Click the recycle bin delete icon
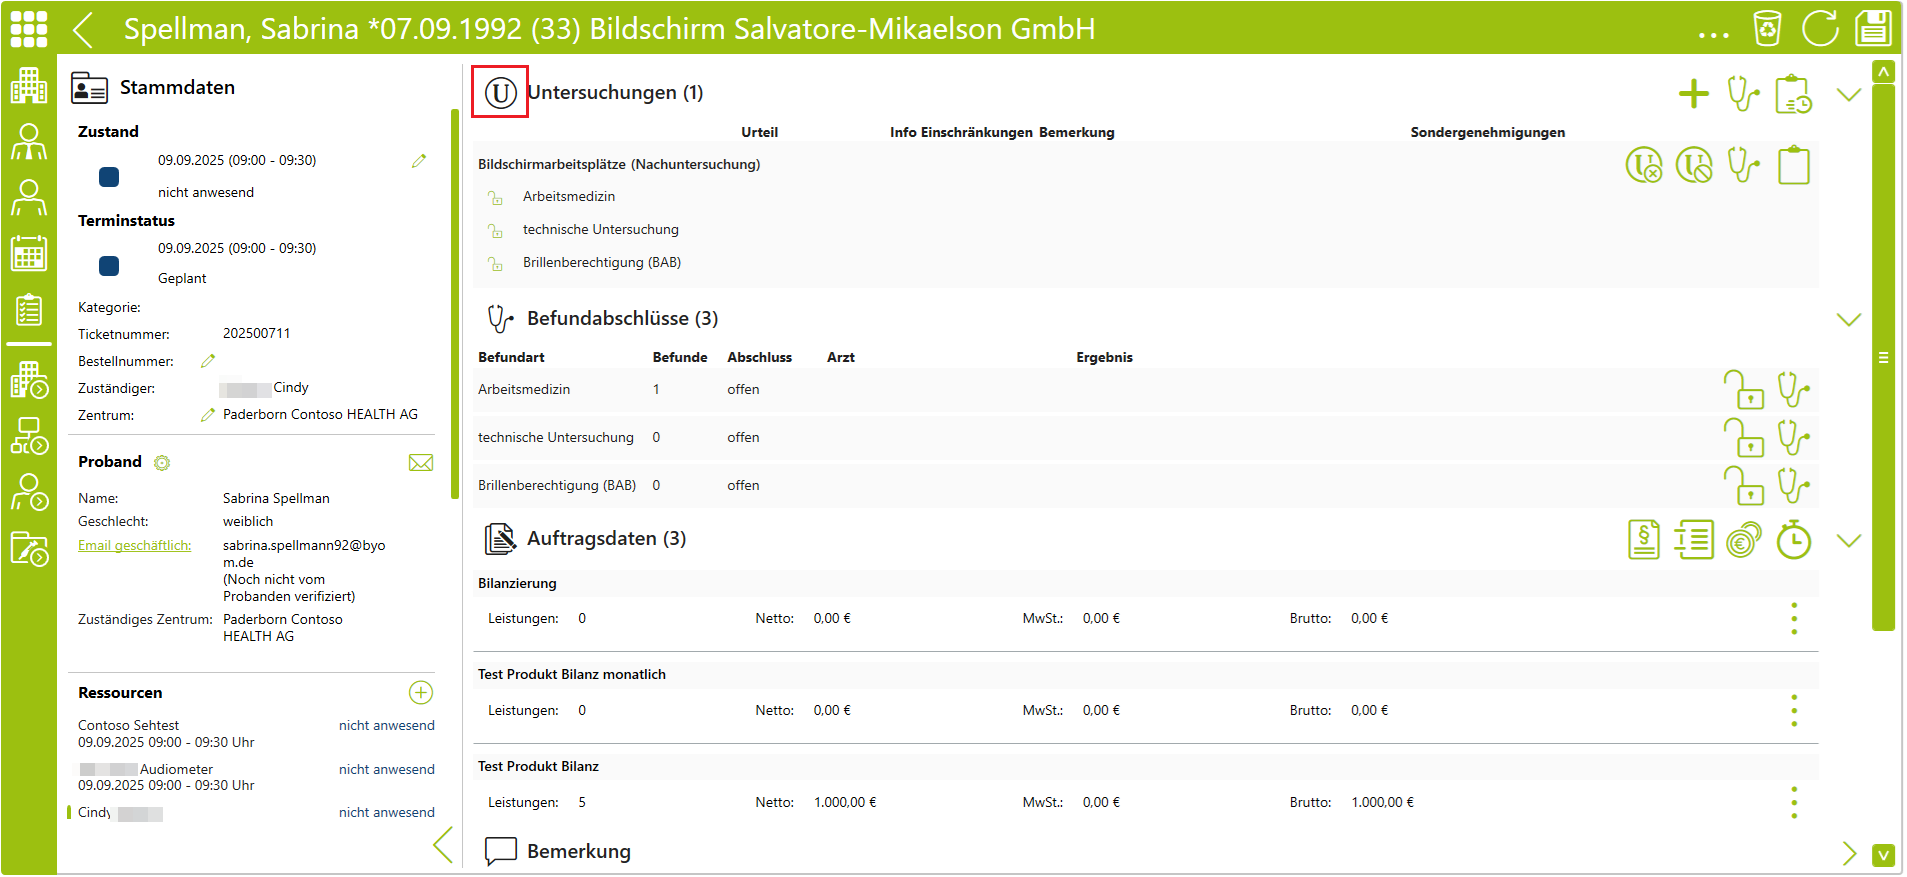The height and width of the screenshot is (877, 1907). click(1767, 28)
